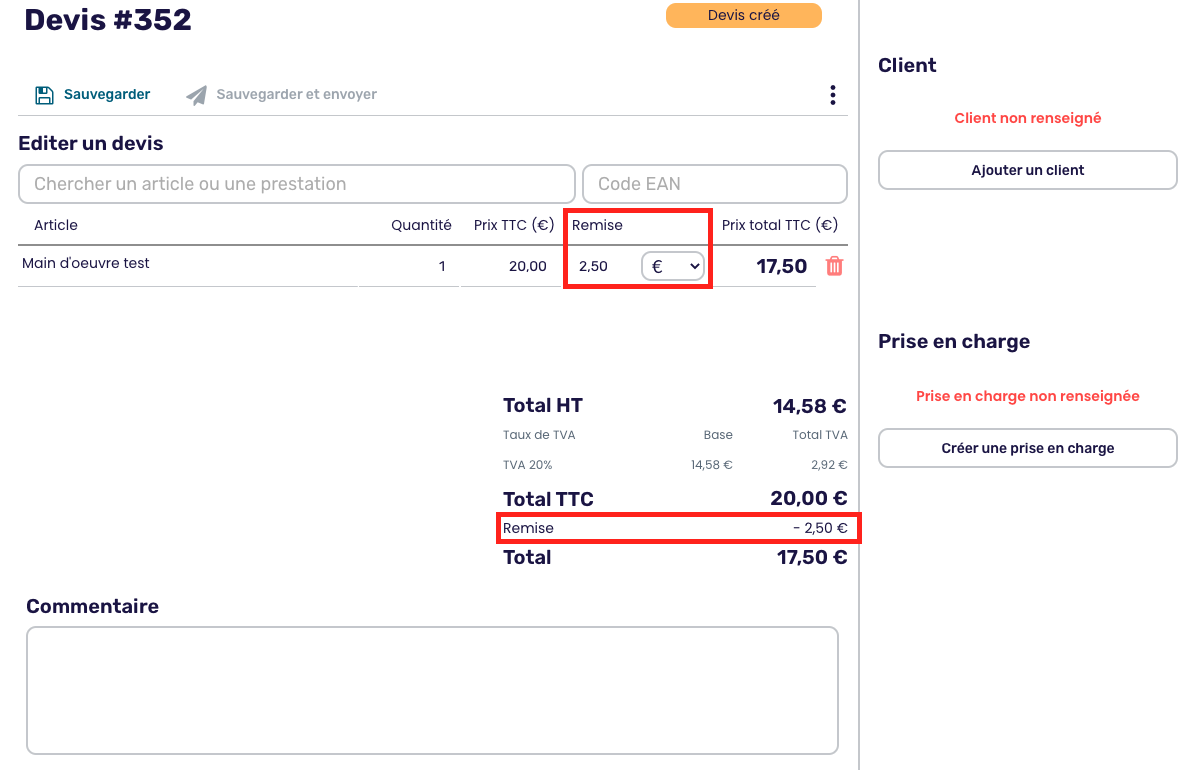The image size is (1191, 770).
Task: Select the Main d'oeuvre test article name
Action: click(x=86, y=263)
